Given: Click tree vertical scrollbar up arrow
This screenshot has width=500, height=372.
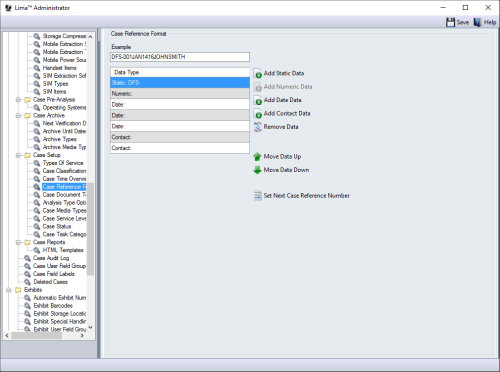Looking at the screenshot, I should [x=90, y=36].
